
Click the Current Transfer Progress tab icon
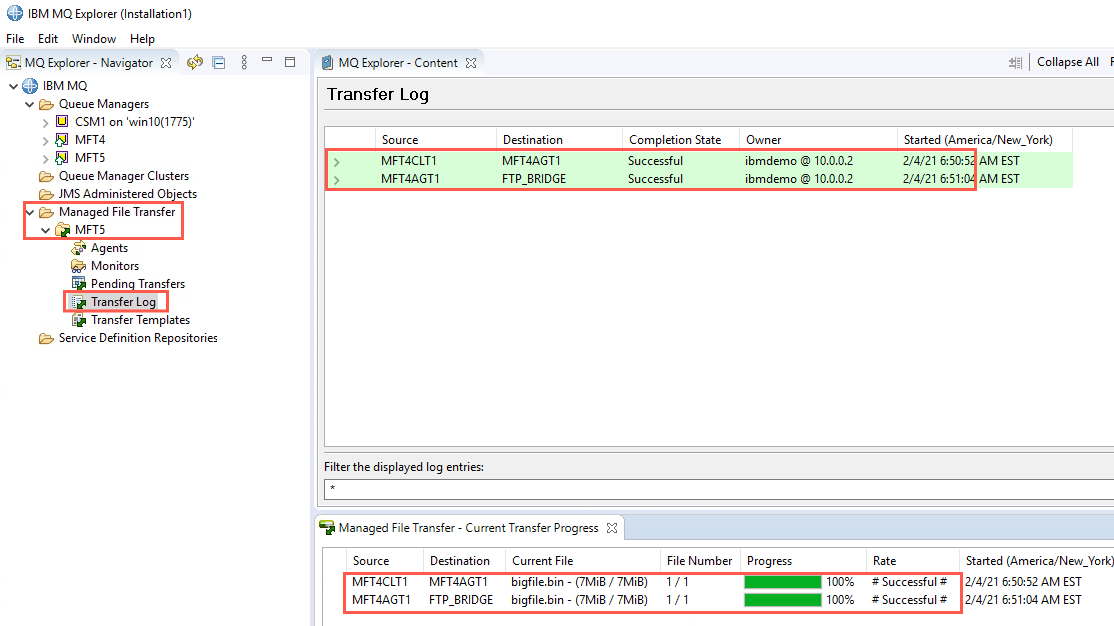tap(327, 528)
